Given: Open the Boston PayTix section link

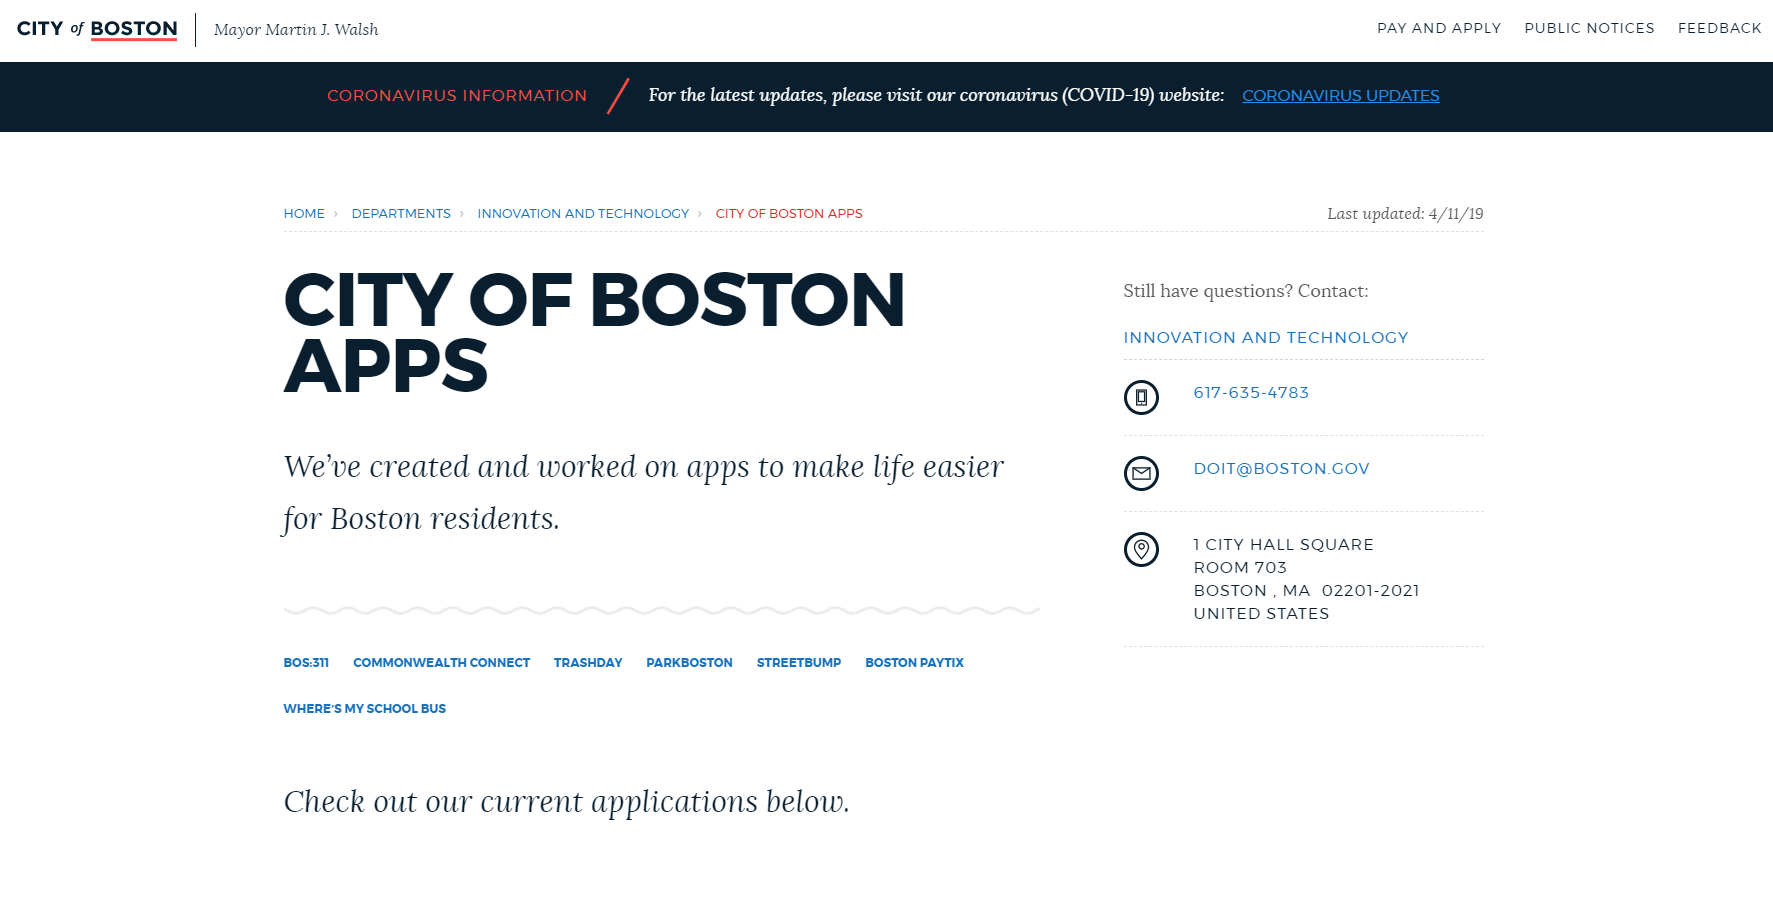Looking at the screenshot, I should (x=914, y=663).
